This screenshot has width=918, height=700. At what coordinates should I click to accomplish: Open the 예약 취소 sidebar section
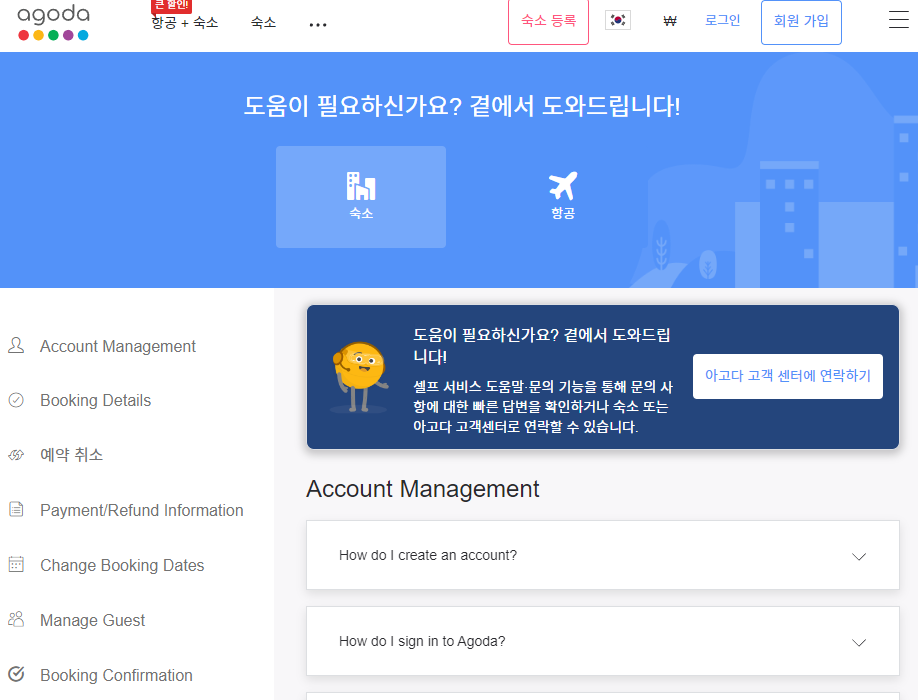pos(71,455)
